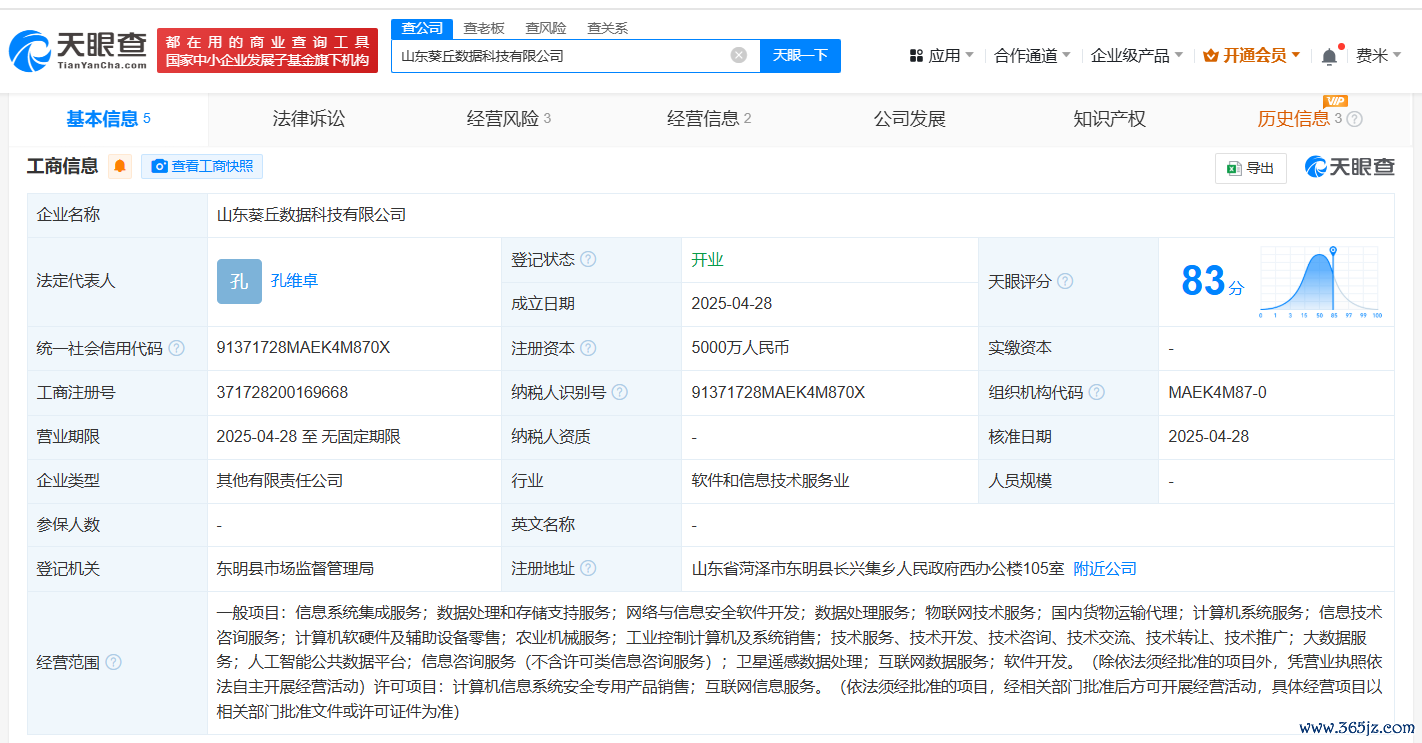1422x743 pixels.
Task: Click help icon beside 组织机构代码
Action: (1097, 392)
